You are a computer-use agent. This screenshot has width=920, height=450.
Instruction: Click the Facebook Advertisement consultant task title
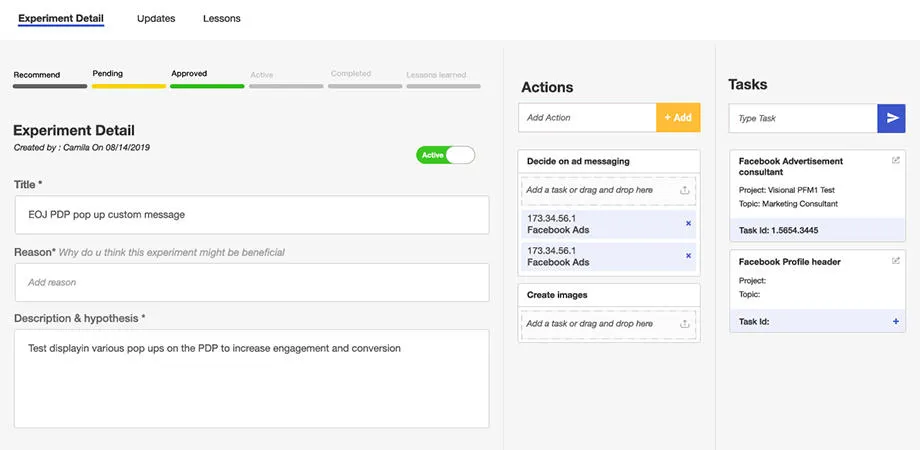(x=790, y=167)
